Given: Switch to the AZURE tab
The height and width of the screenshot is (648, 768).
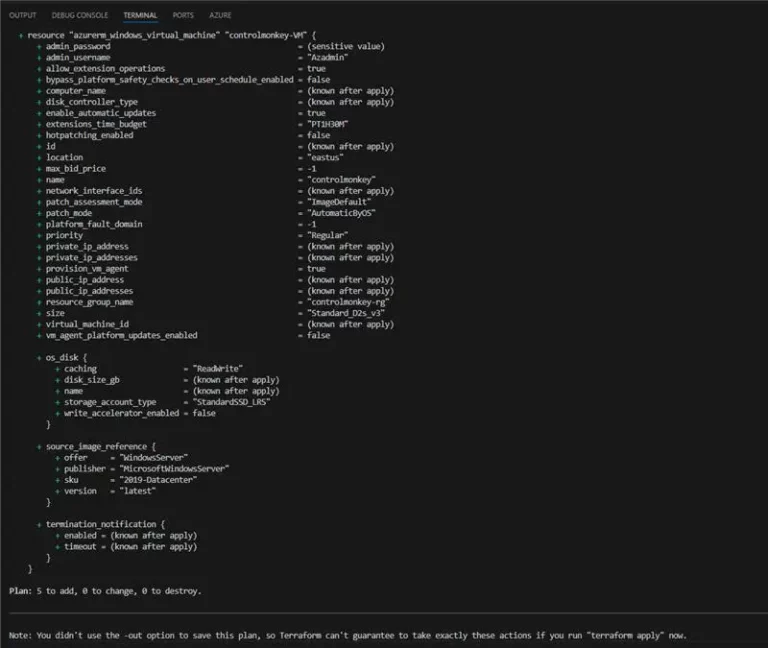Looking at the screenshot, I should [x=221, y=16].
